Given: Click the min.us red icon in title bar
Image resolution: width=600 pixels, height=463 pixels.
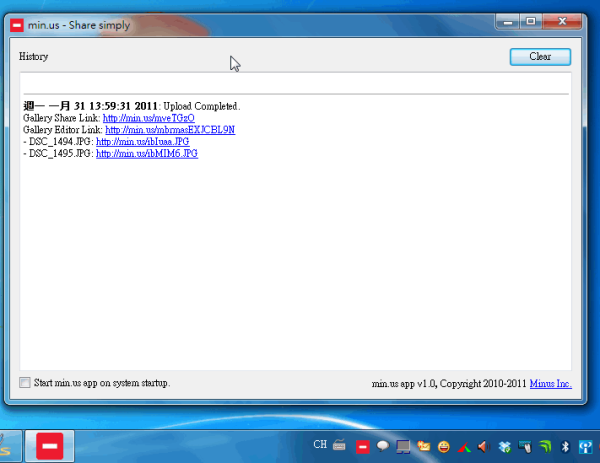Looking at the screenshot, I should pyautogui.click(x=17, y=25).
